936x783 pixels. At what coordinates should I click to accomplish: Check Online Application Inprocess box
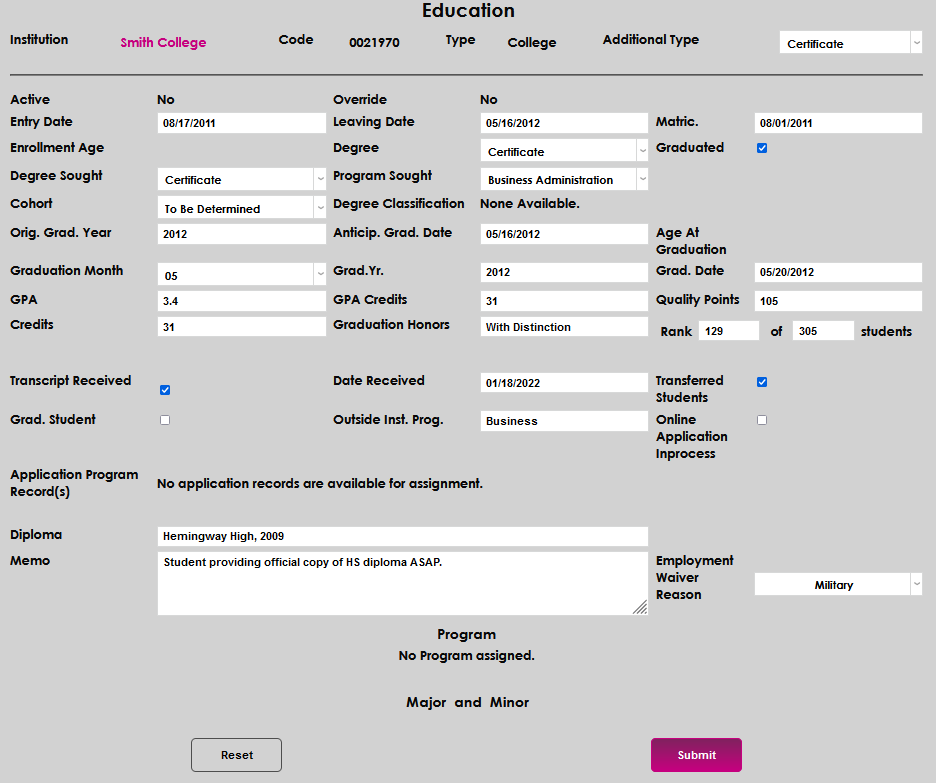click(762, 420)
